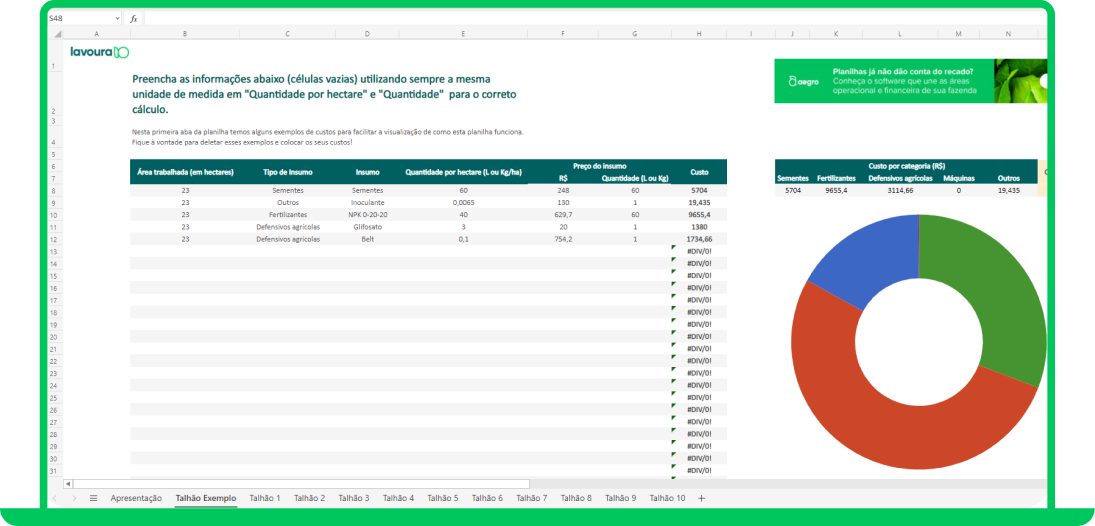Viewport: 1095px width, 526px height.
Task: Click the lavoura10 logo
Action: (x=100, y=52)
